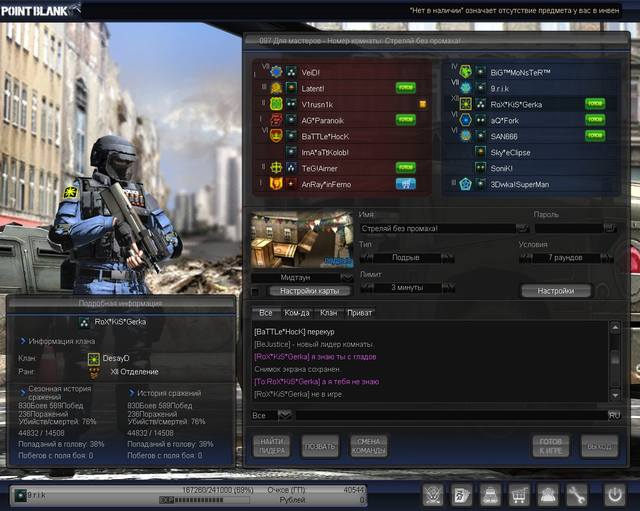This screenshot has height=511, width=640.
Task: Switch to the Клан chat tab
Action: (329, 313)
